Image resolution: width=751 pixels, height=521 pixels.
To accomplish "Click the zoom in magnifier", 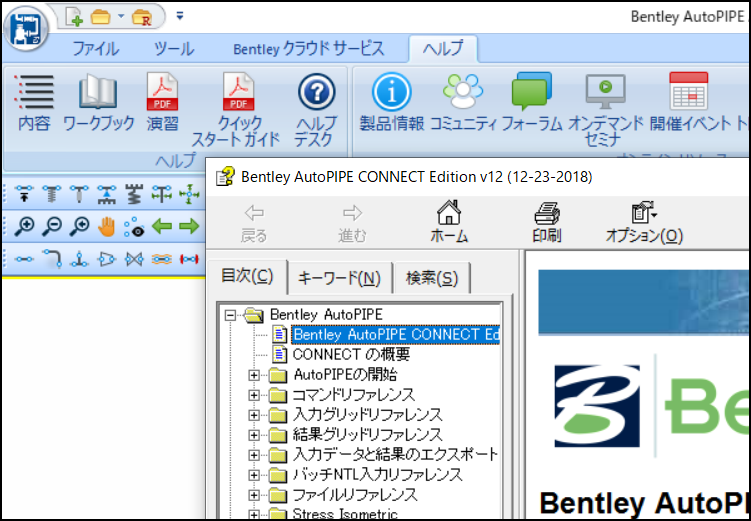I will [x=24, y=226].
